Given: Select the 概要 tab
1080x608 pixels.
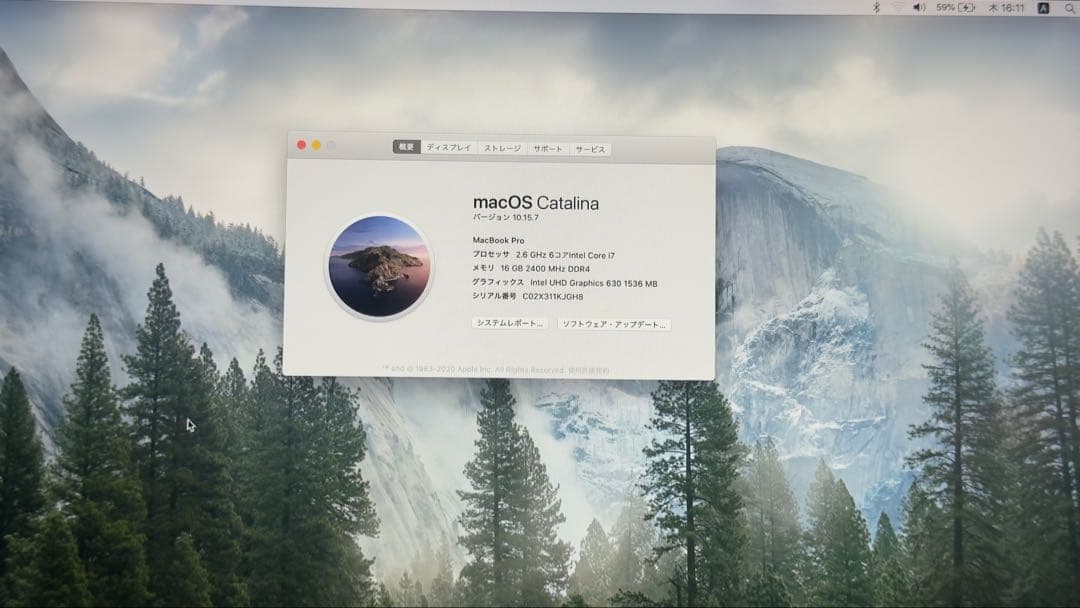Looking at the screenshot, I should point(406,147).
